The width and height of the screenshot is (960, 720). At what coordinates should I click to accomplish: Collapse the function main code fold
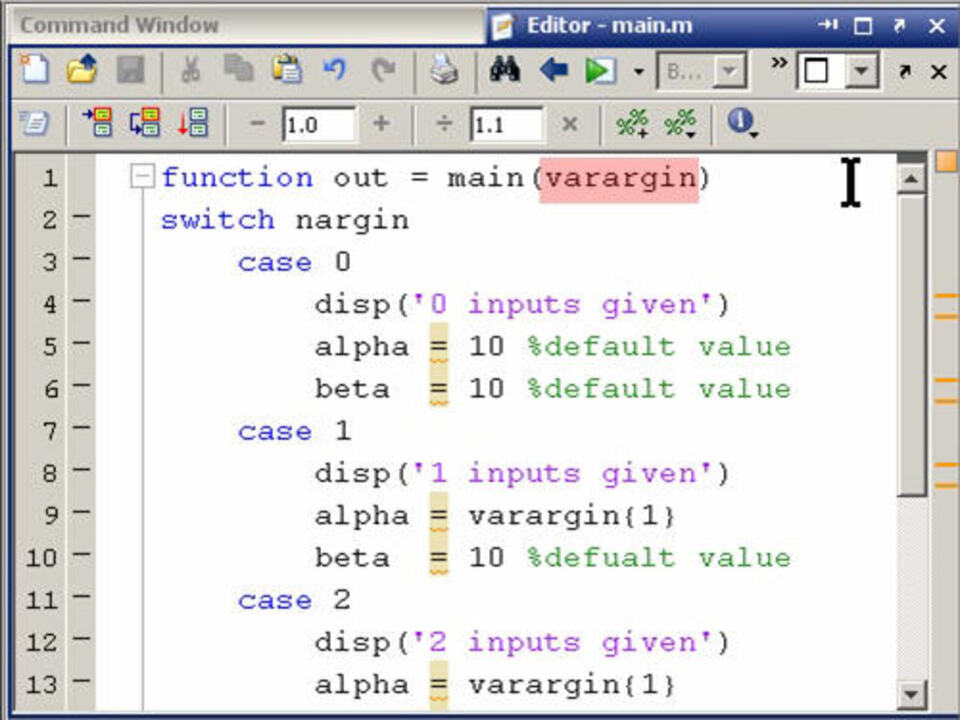144,178
